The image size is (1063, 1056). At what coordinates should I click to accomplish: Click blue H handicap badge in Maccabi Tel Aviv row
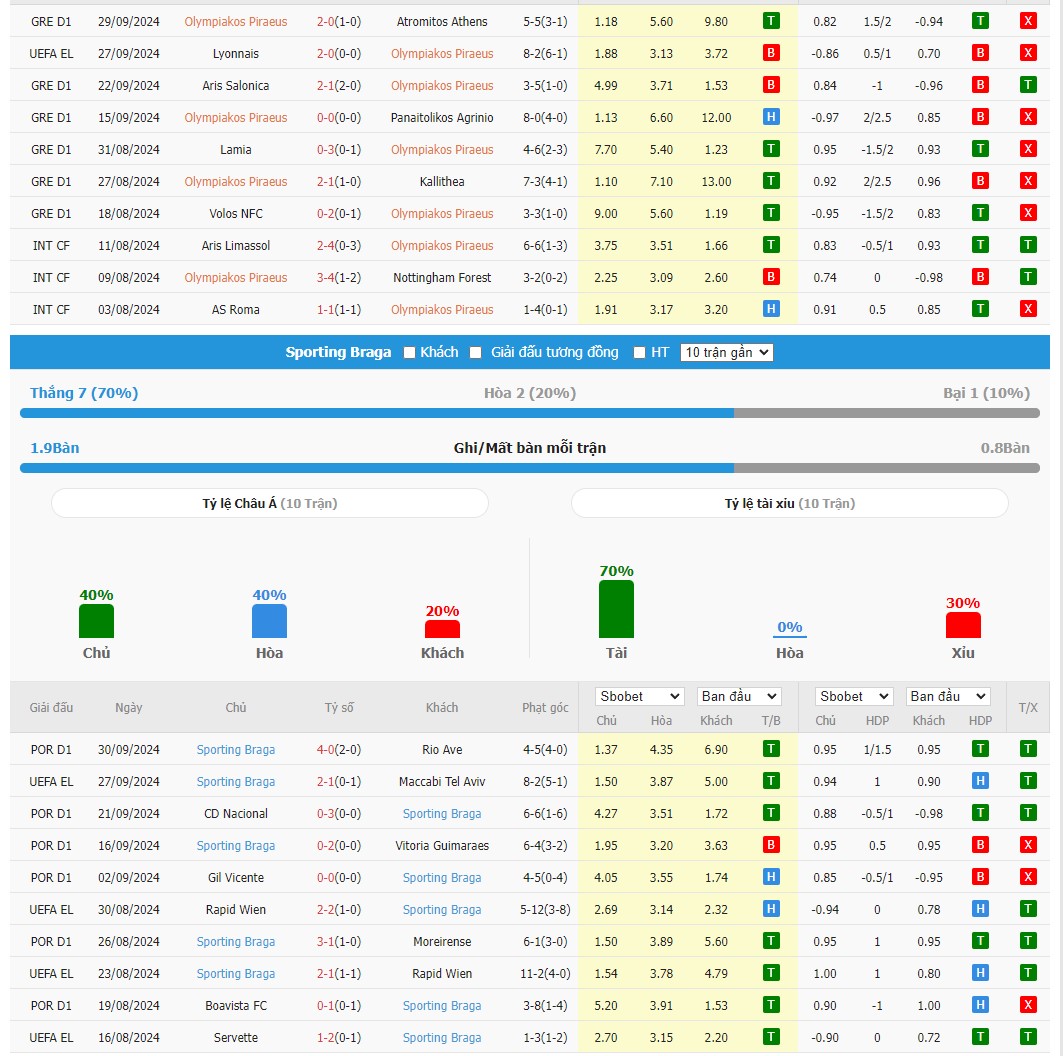pyautogui.click(x=980, y=781)
